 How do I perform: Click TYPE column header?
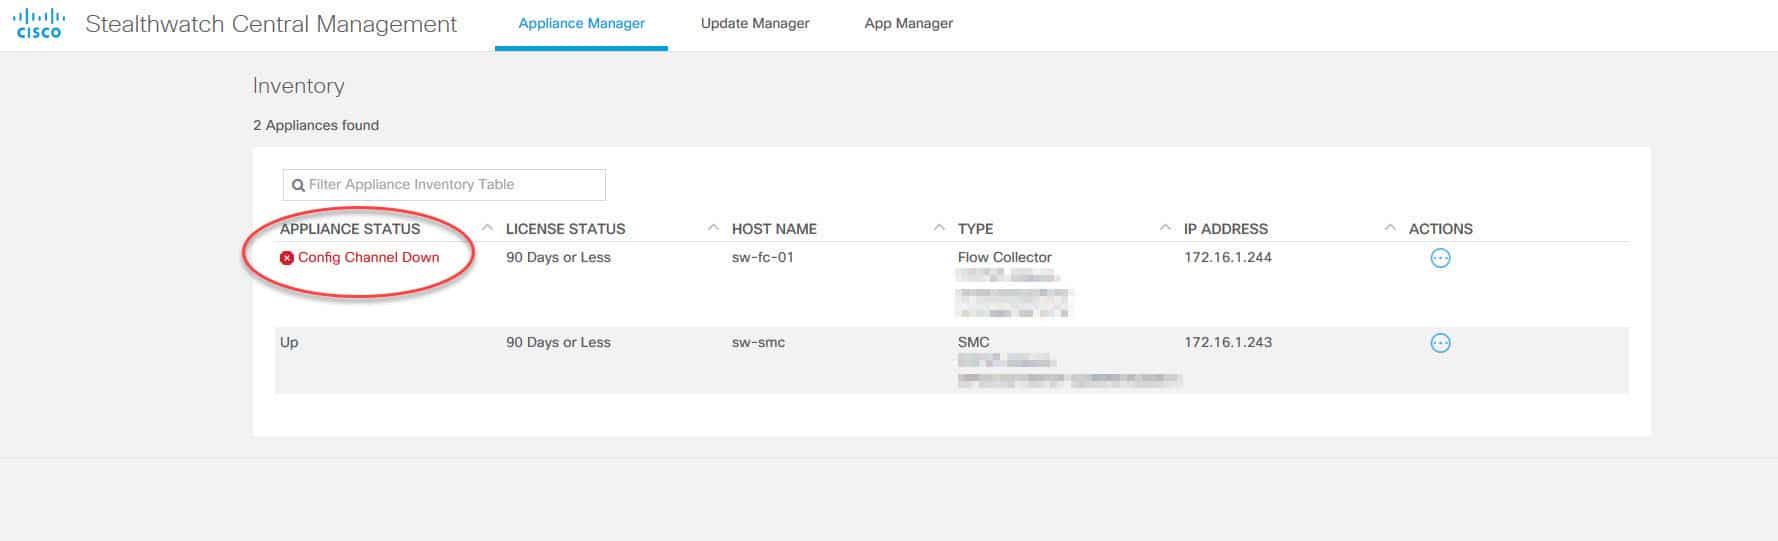pyautogui.click(x=975, y=229)
